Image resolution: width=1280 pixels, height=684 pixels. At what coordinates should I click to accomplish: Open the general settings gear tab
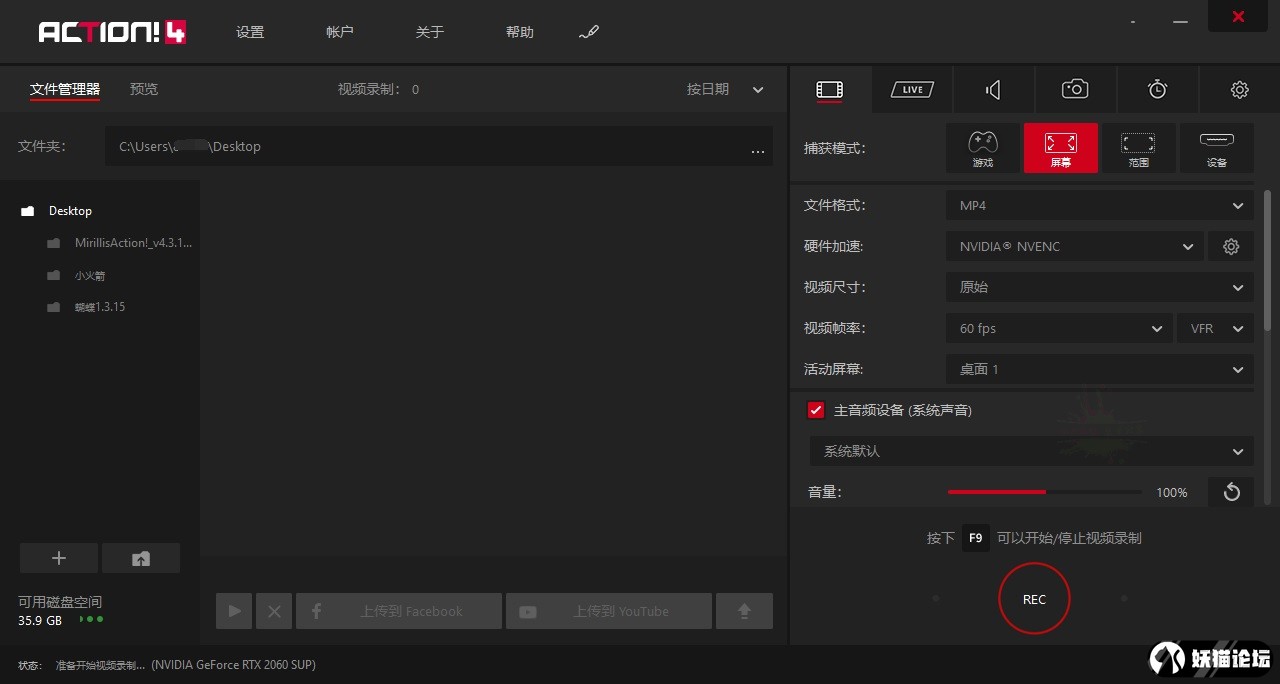[1239, 90]
